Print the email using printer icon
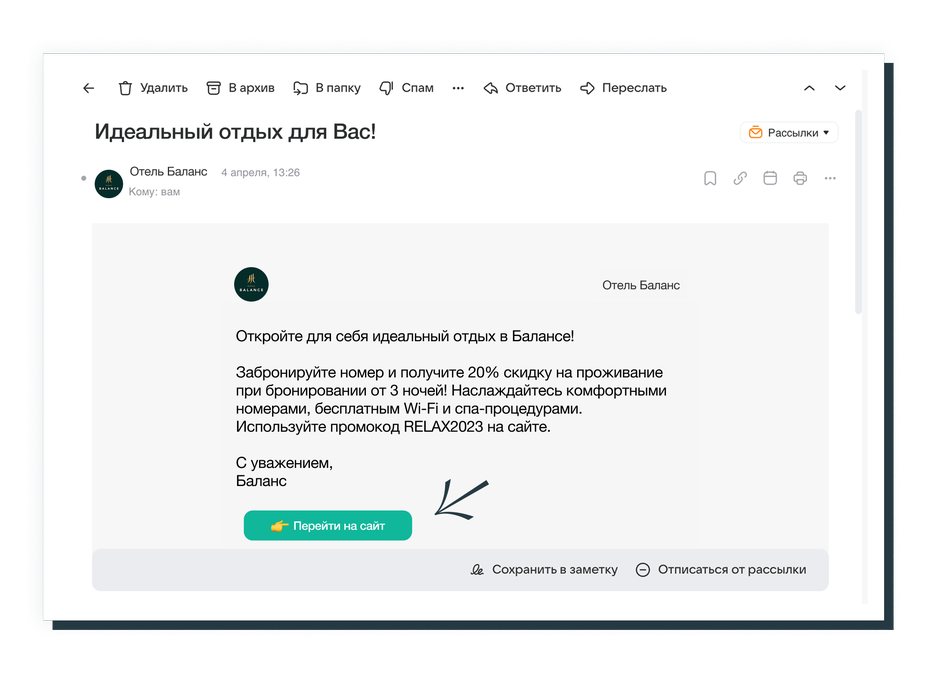Image resolution: width=928 pixels, height=673 pixels. [x=800, y=179]
